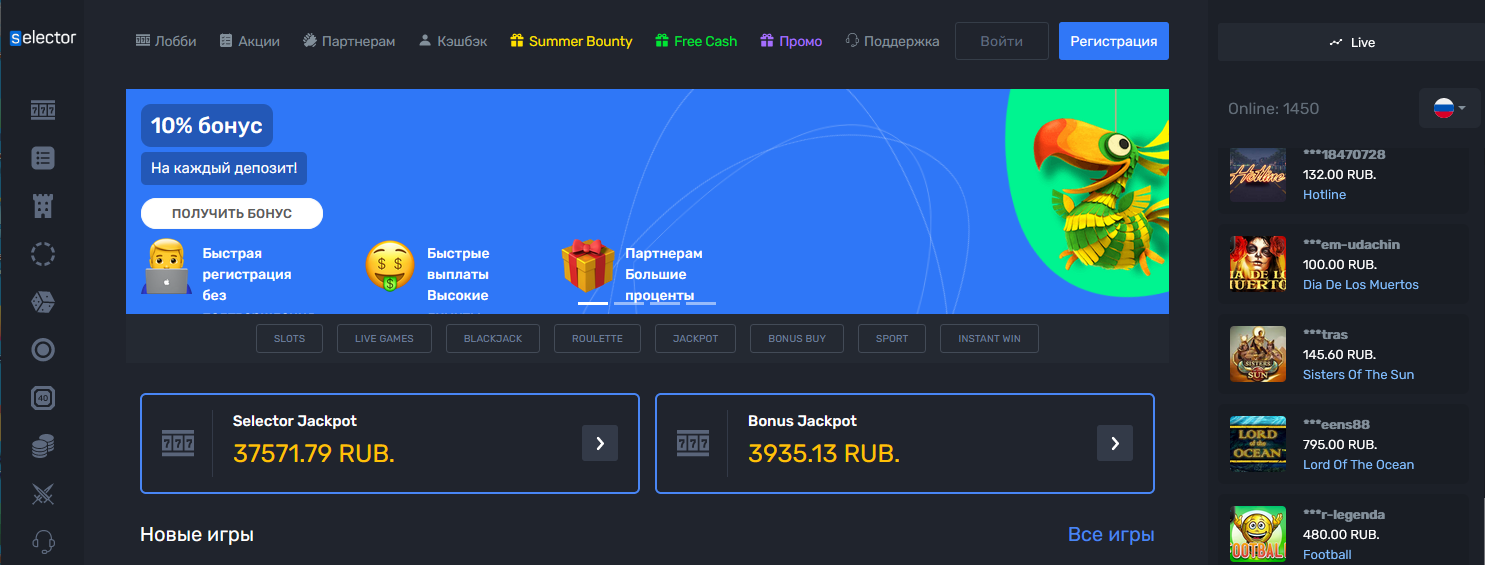Click the 37571.79 RUB. jackpot amount
Image resolution: width=1485 pixels, height=565 pixels.
[314, 454]
